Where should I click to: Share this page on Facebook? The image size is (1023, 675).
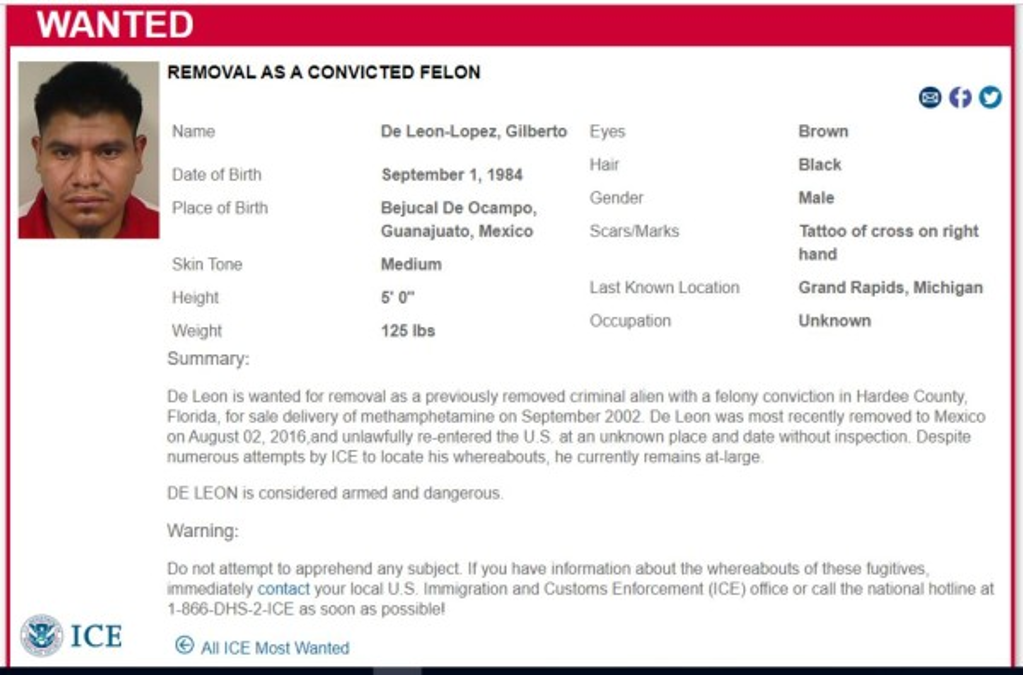tap(960, 97)
